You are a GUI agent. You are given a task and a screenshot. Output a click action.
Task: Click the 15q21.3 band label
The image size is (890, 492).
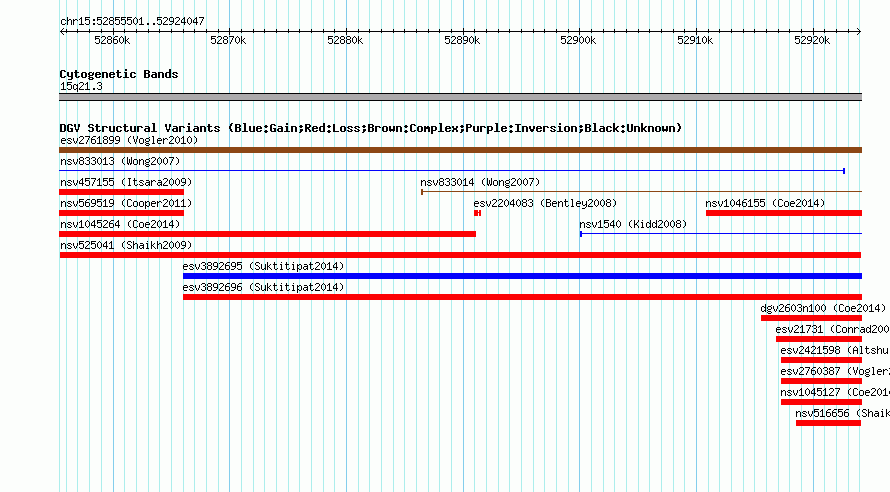point(81,86)
